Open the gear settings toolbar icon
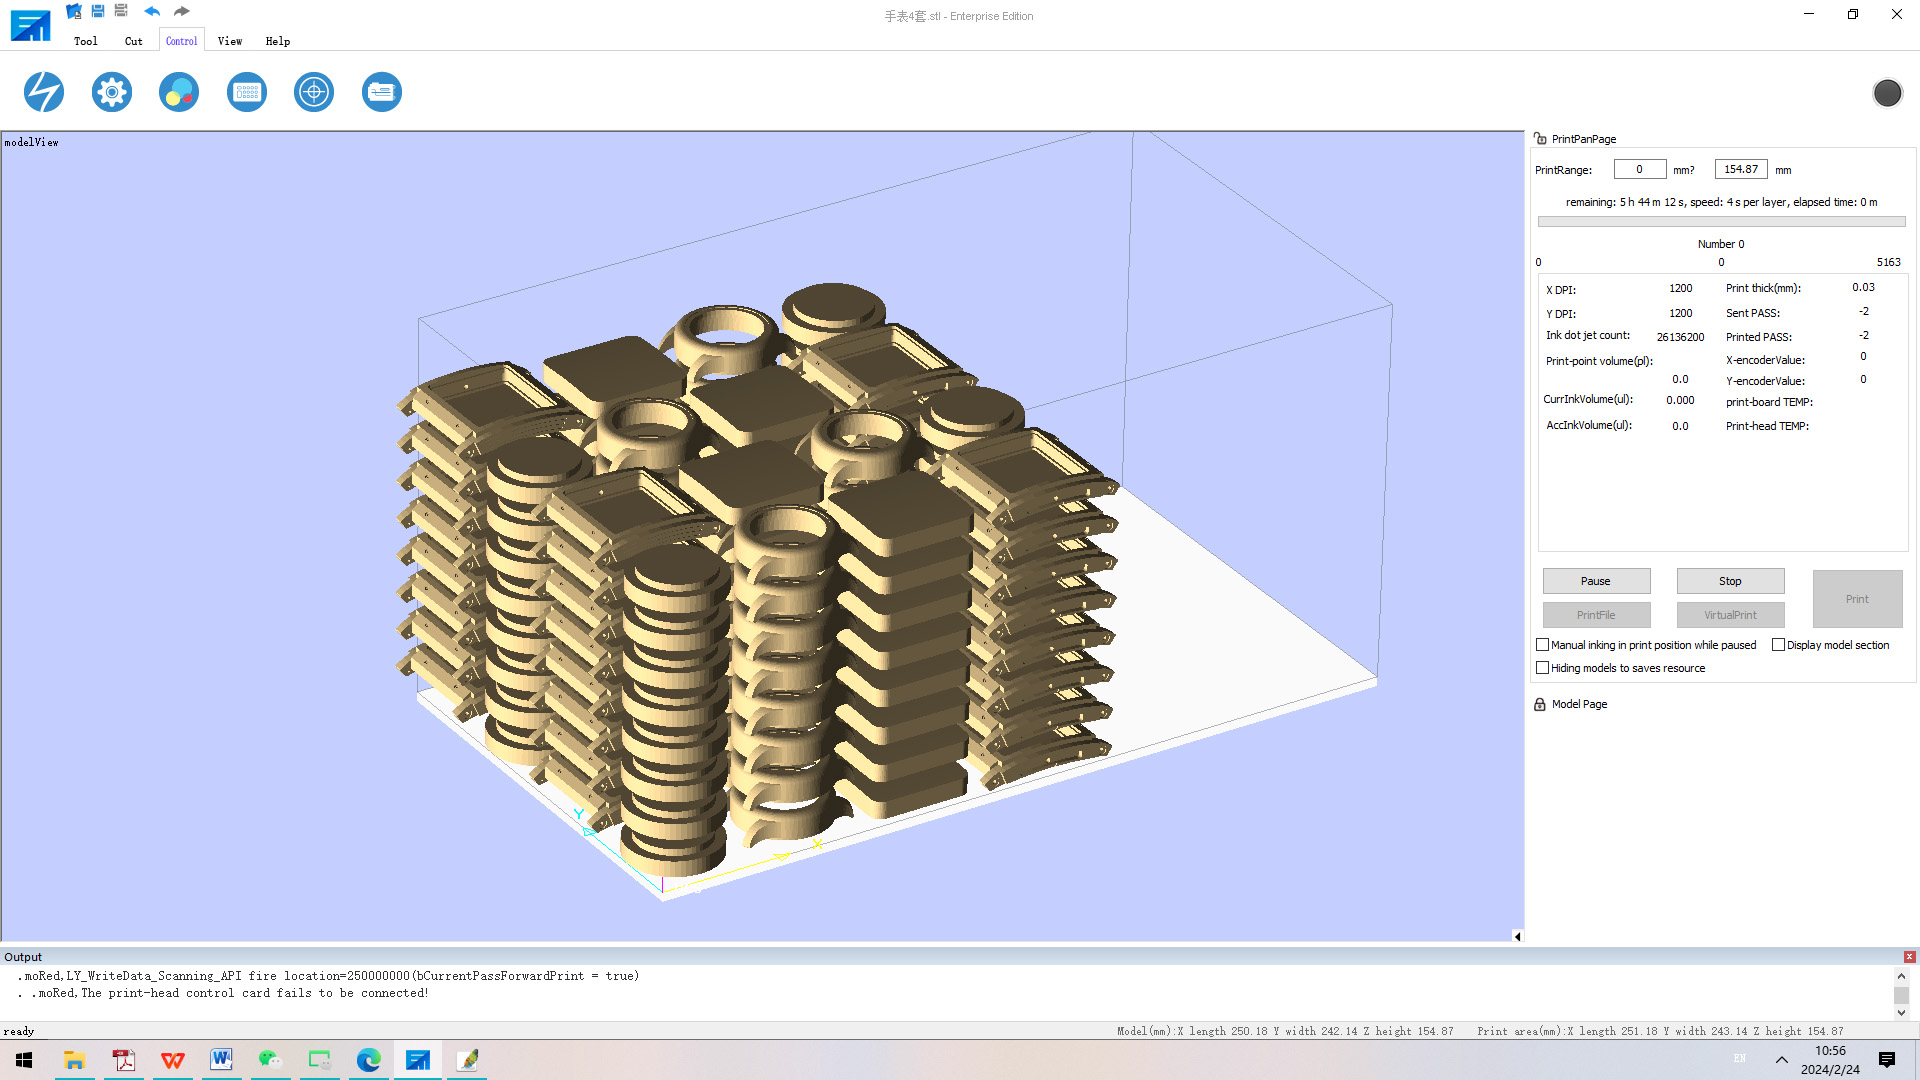1920x1080 pixels. click(112, 92)
